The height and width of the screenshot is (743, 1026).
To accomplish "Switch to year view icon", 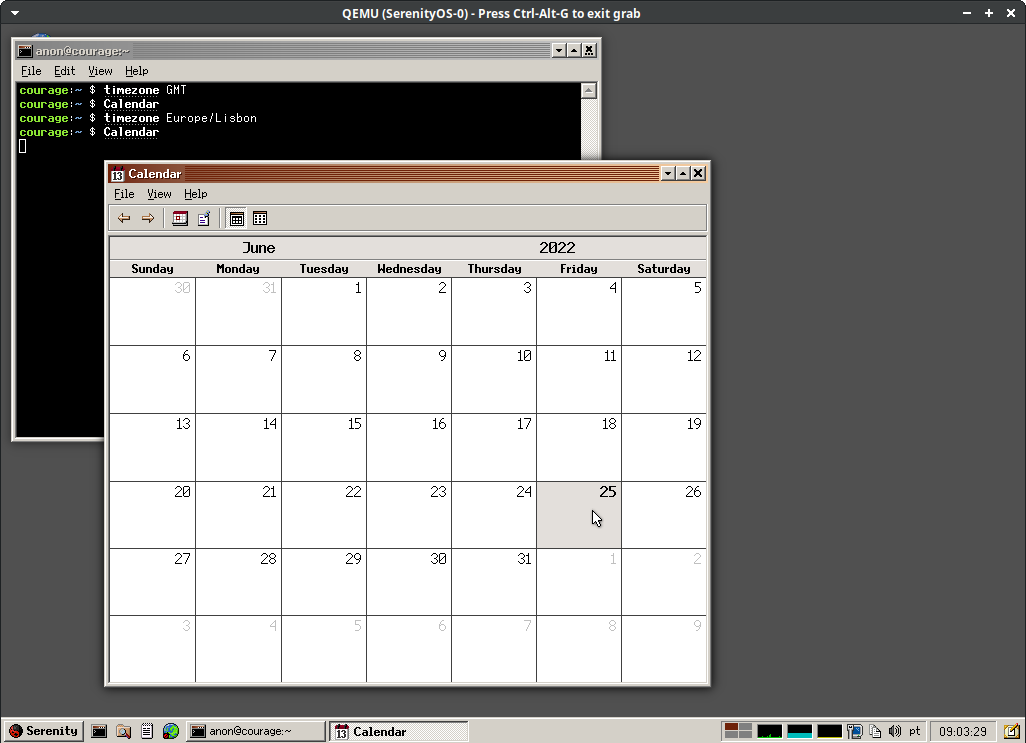I will [x=260, y=218].
